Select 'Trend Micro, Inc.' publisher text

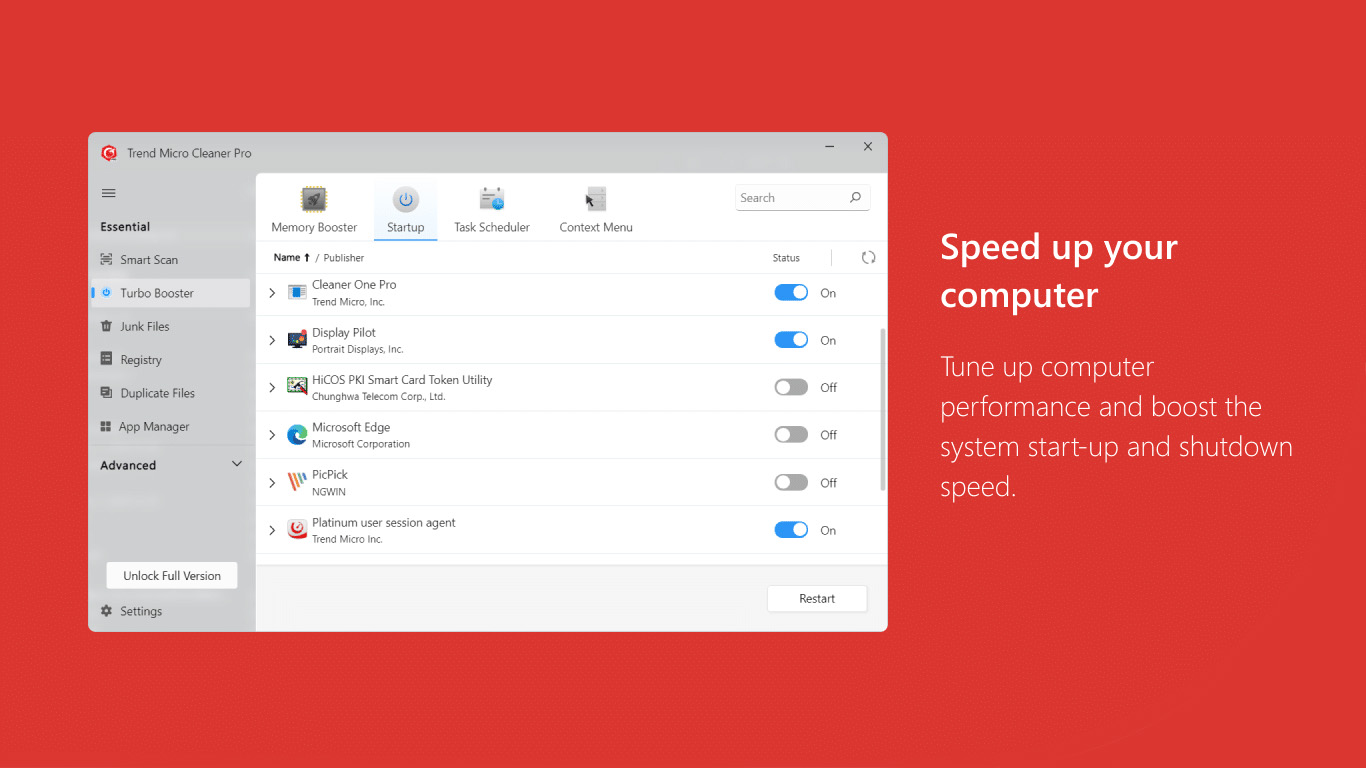[348, 302]
